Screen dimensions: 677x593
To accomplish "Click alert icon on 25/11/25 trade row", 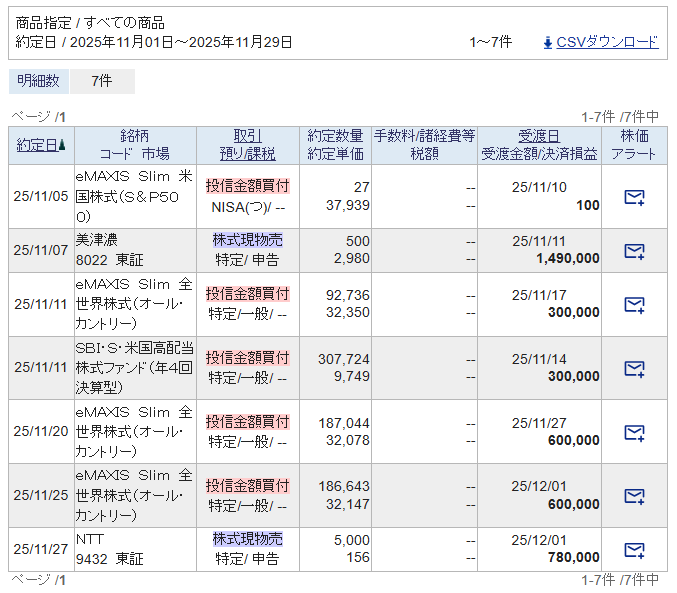I will (634, 496).
